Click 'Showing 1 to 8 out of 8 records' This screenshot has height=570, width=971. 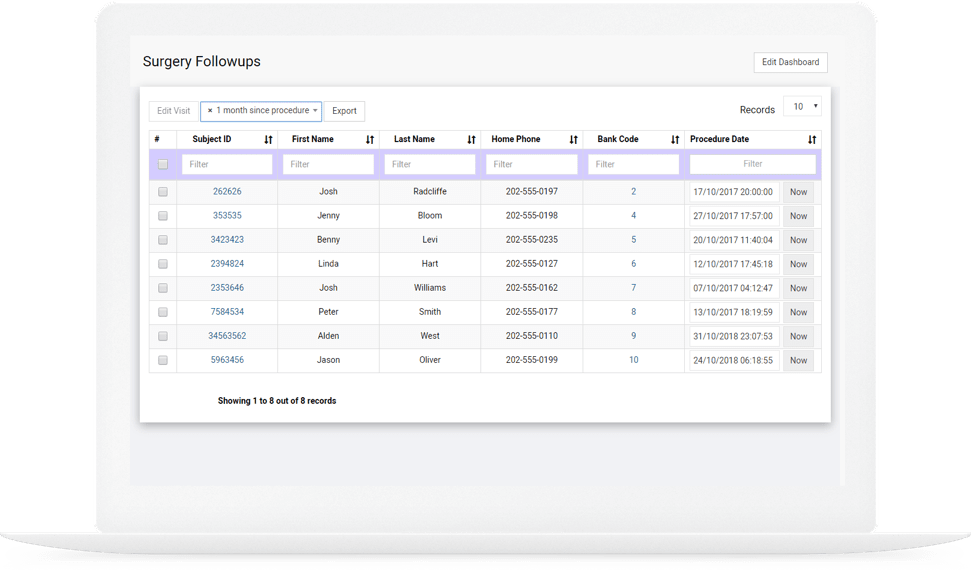pos(277,401)
